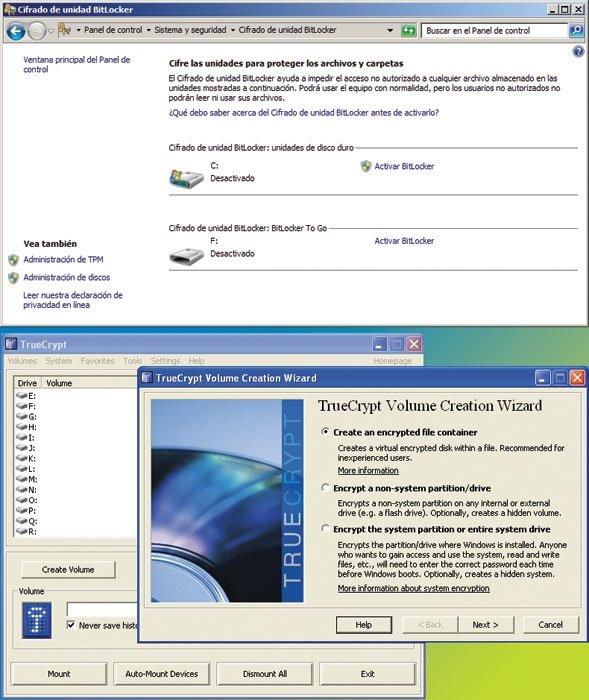
Task: Select Encrypt a non-system partition/drive option
Action: [326, 488]
